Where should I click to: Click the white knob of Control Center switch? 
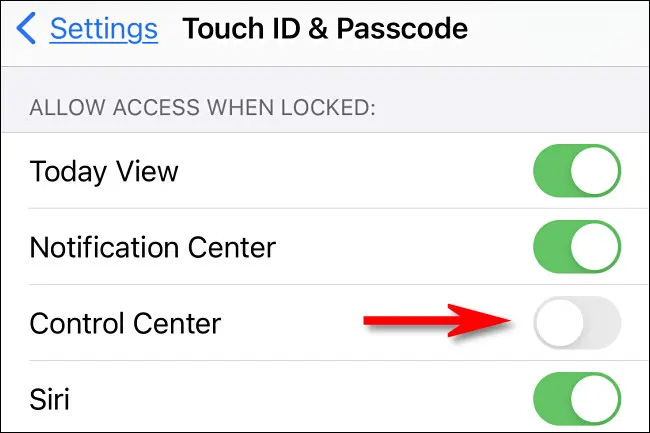pyautogui.click(x=559, y=322)
